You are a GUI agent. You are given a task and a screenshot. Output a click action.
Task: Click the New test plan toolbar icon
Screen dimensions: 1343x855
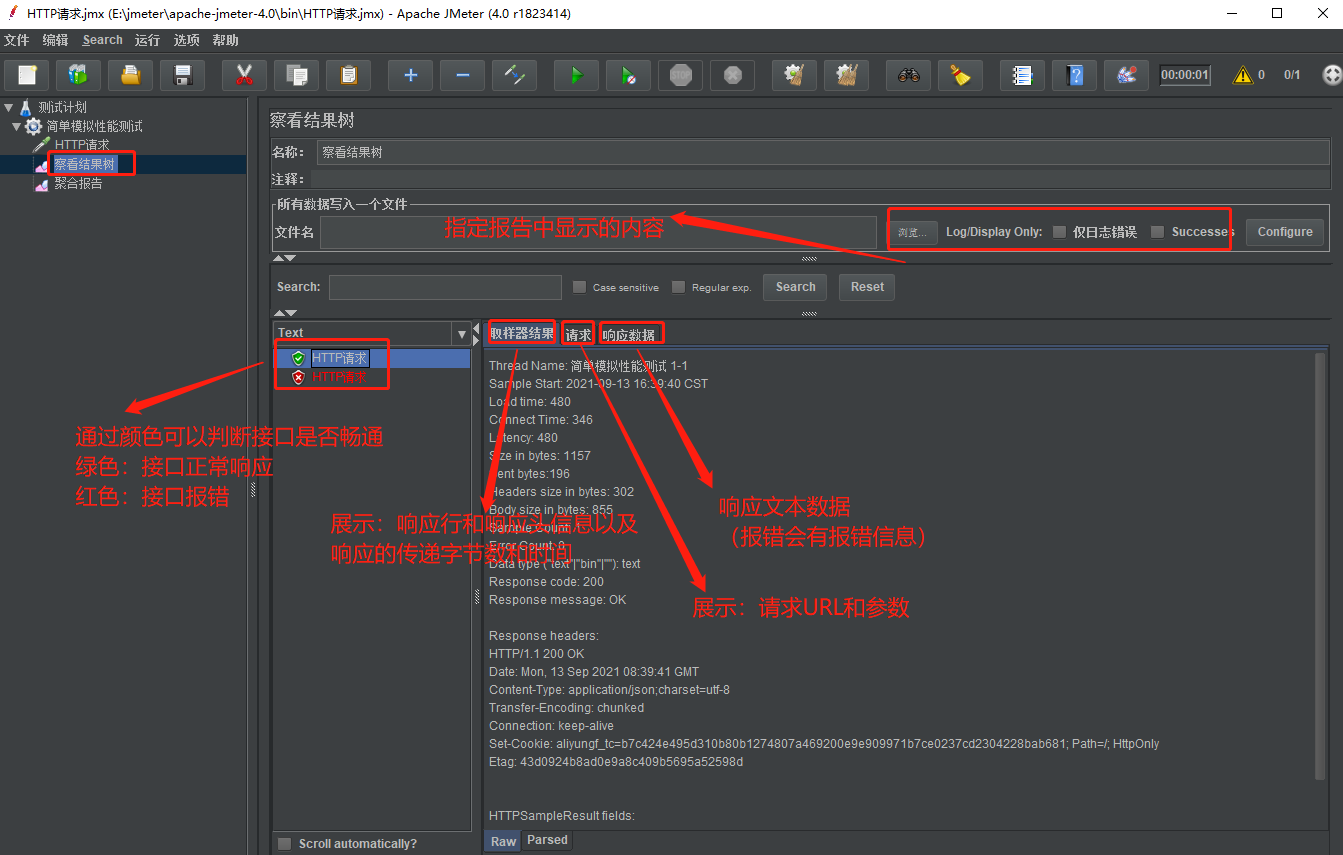pos(27,75)
